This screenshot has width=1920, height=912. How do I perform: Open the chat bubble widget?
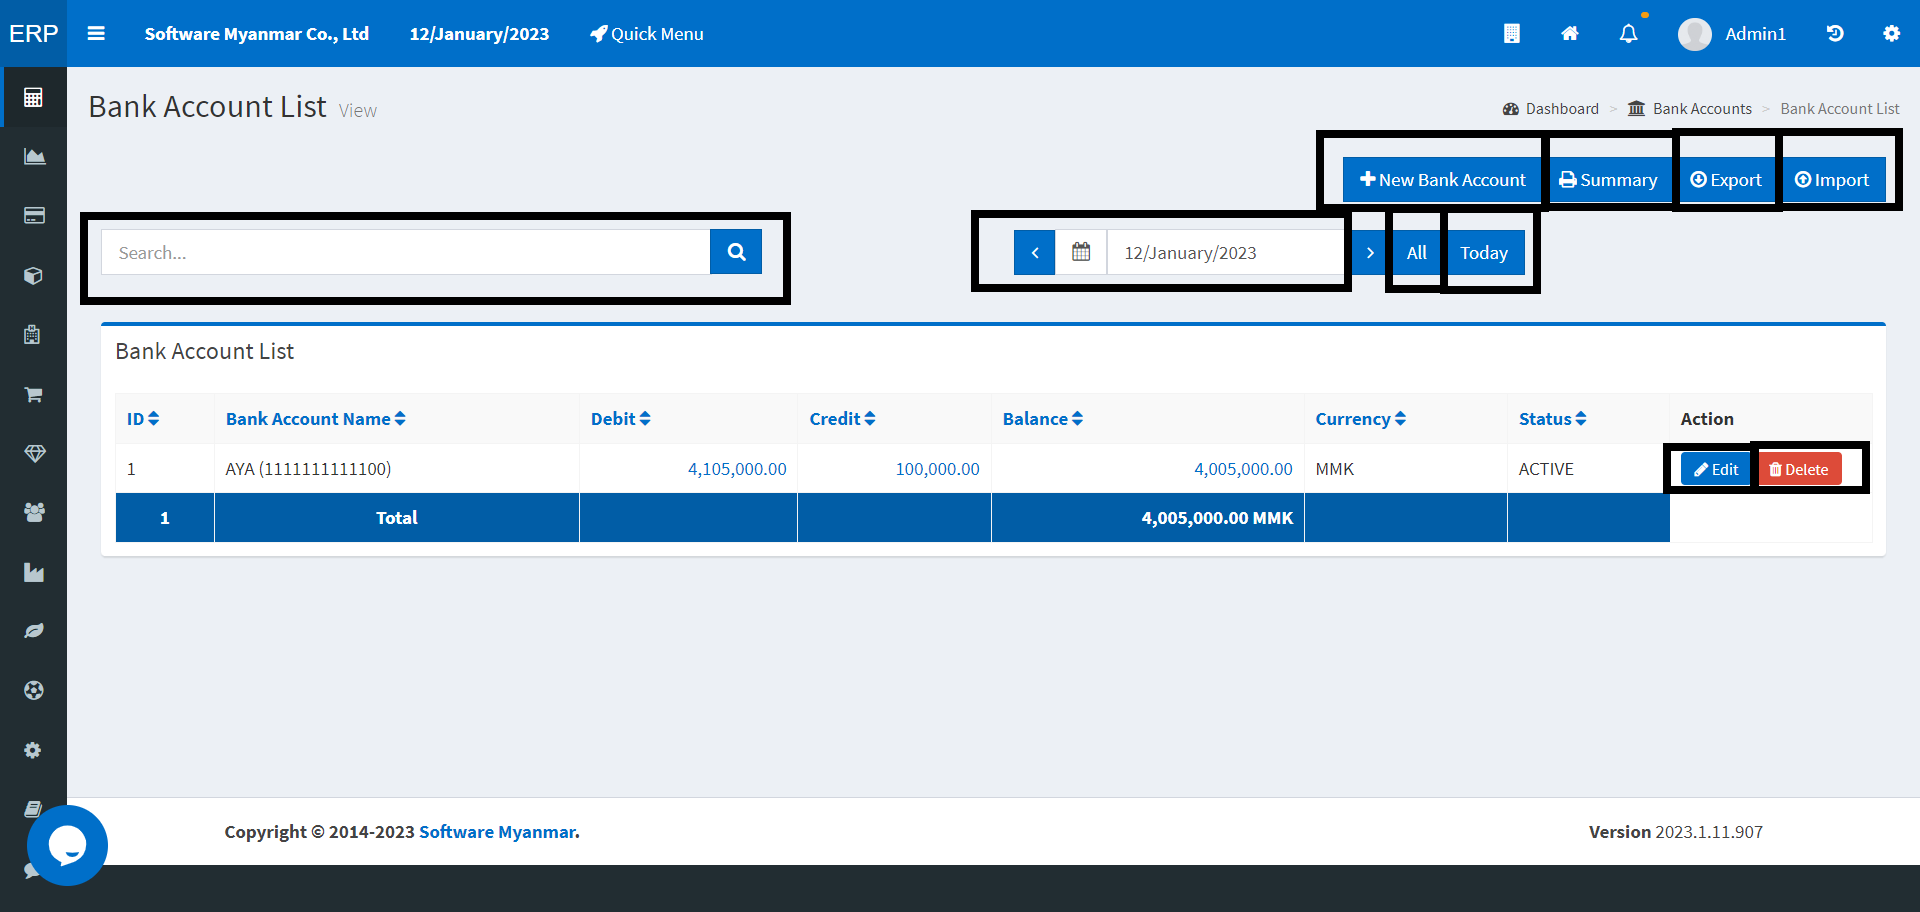[x=67, y=845]
